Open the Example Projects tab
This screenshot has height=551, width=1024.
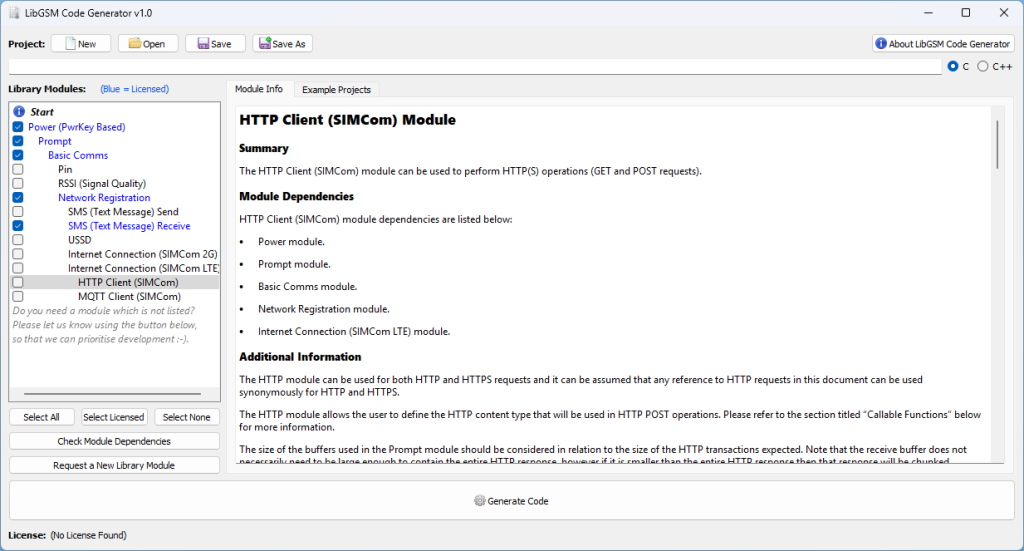336,89
